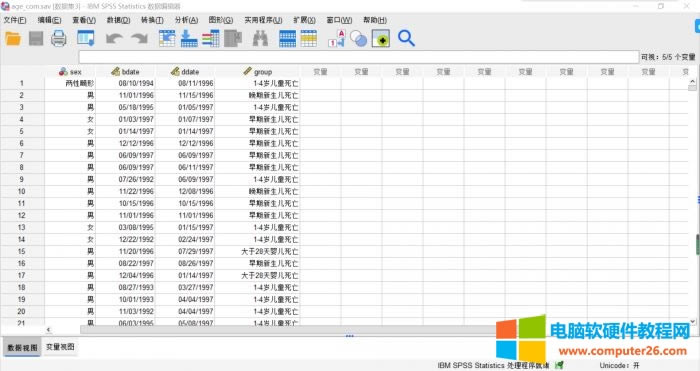Switch to the 变量视图 tab
This screenshot has width=700, height=371.
[60, 347]
